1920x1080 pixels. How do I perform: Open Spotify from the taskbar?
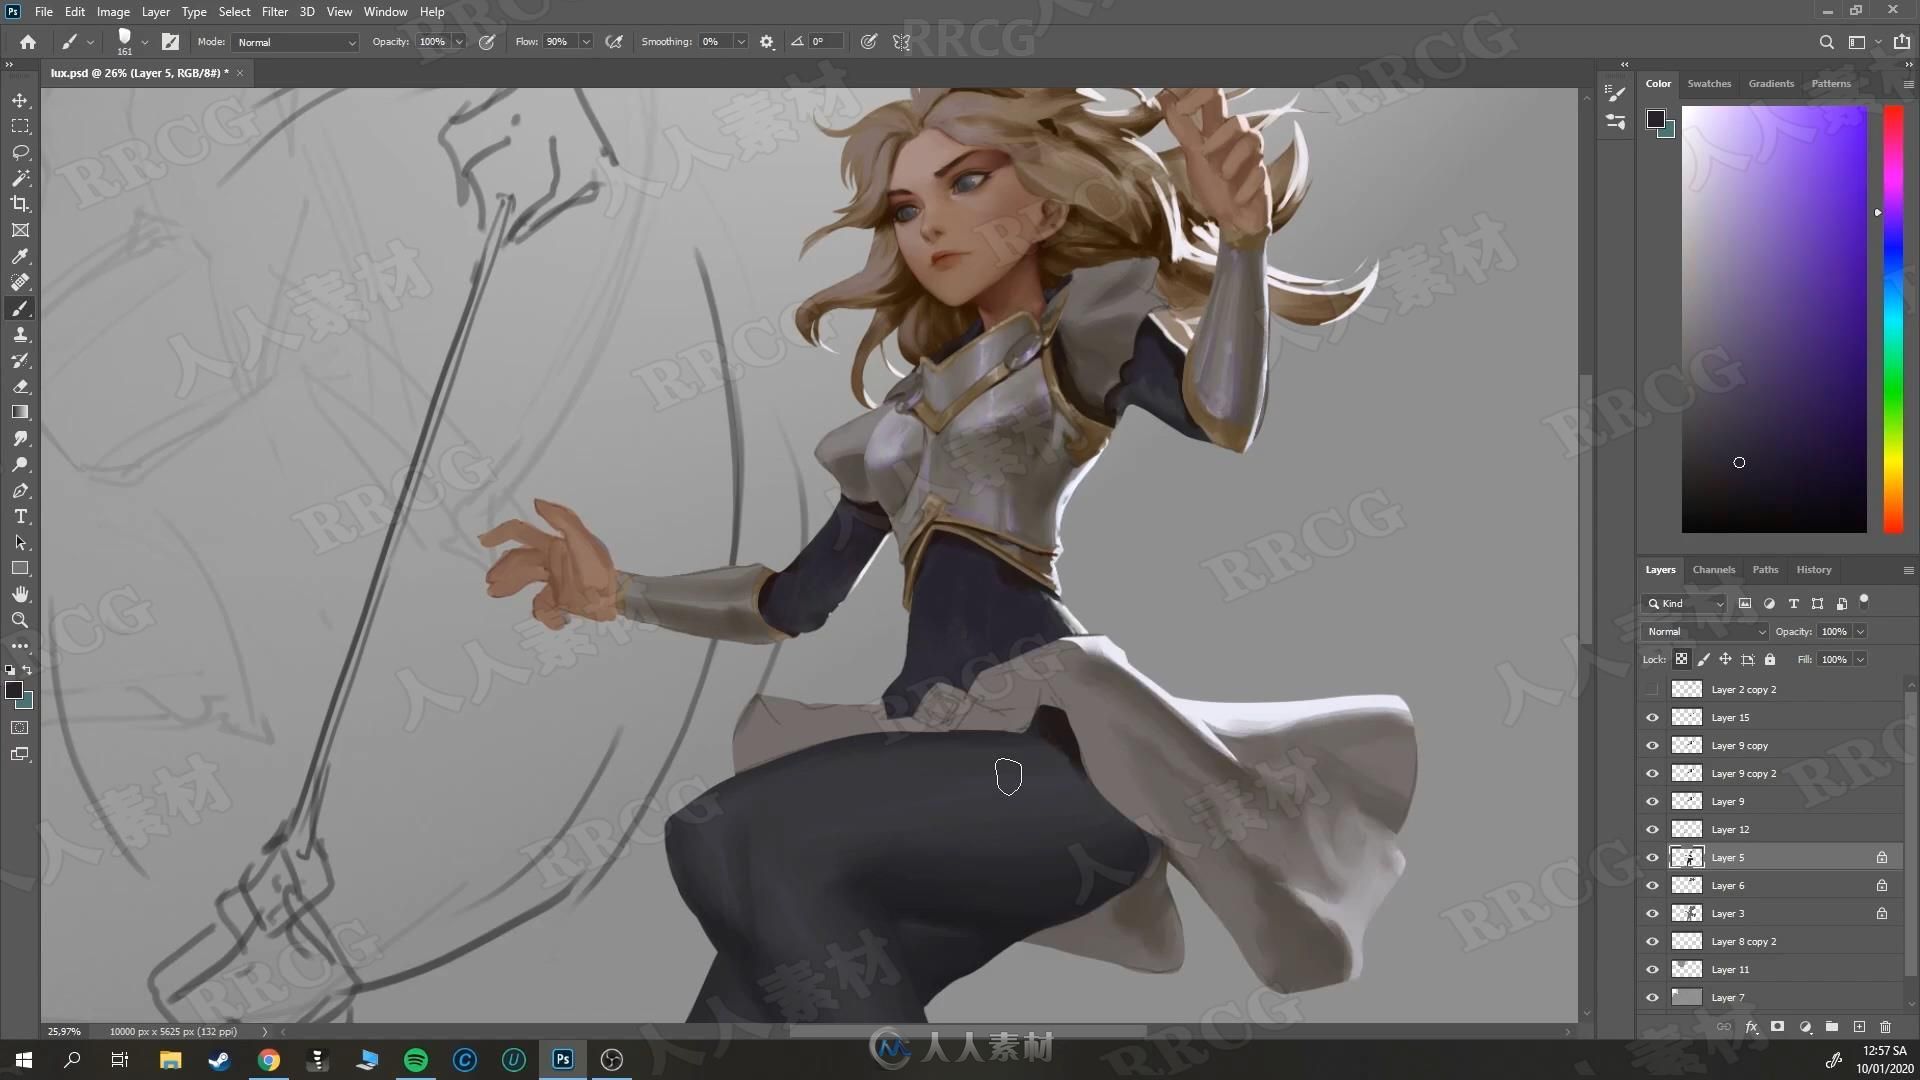click(416, 1060)
